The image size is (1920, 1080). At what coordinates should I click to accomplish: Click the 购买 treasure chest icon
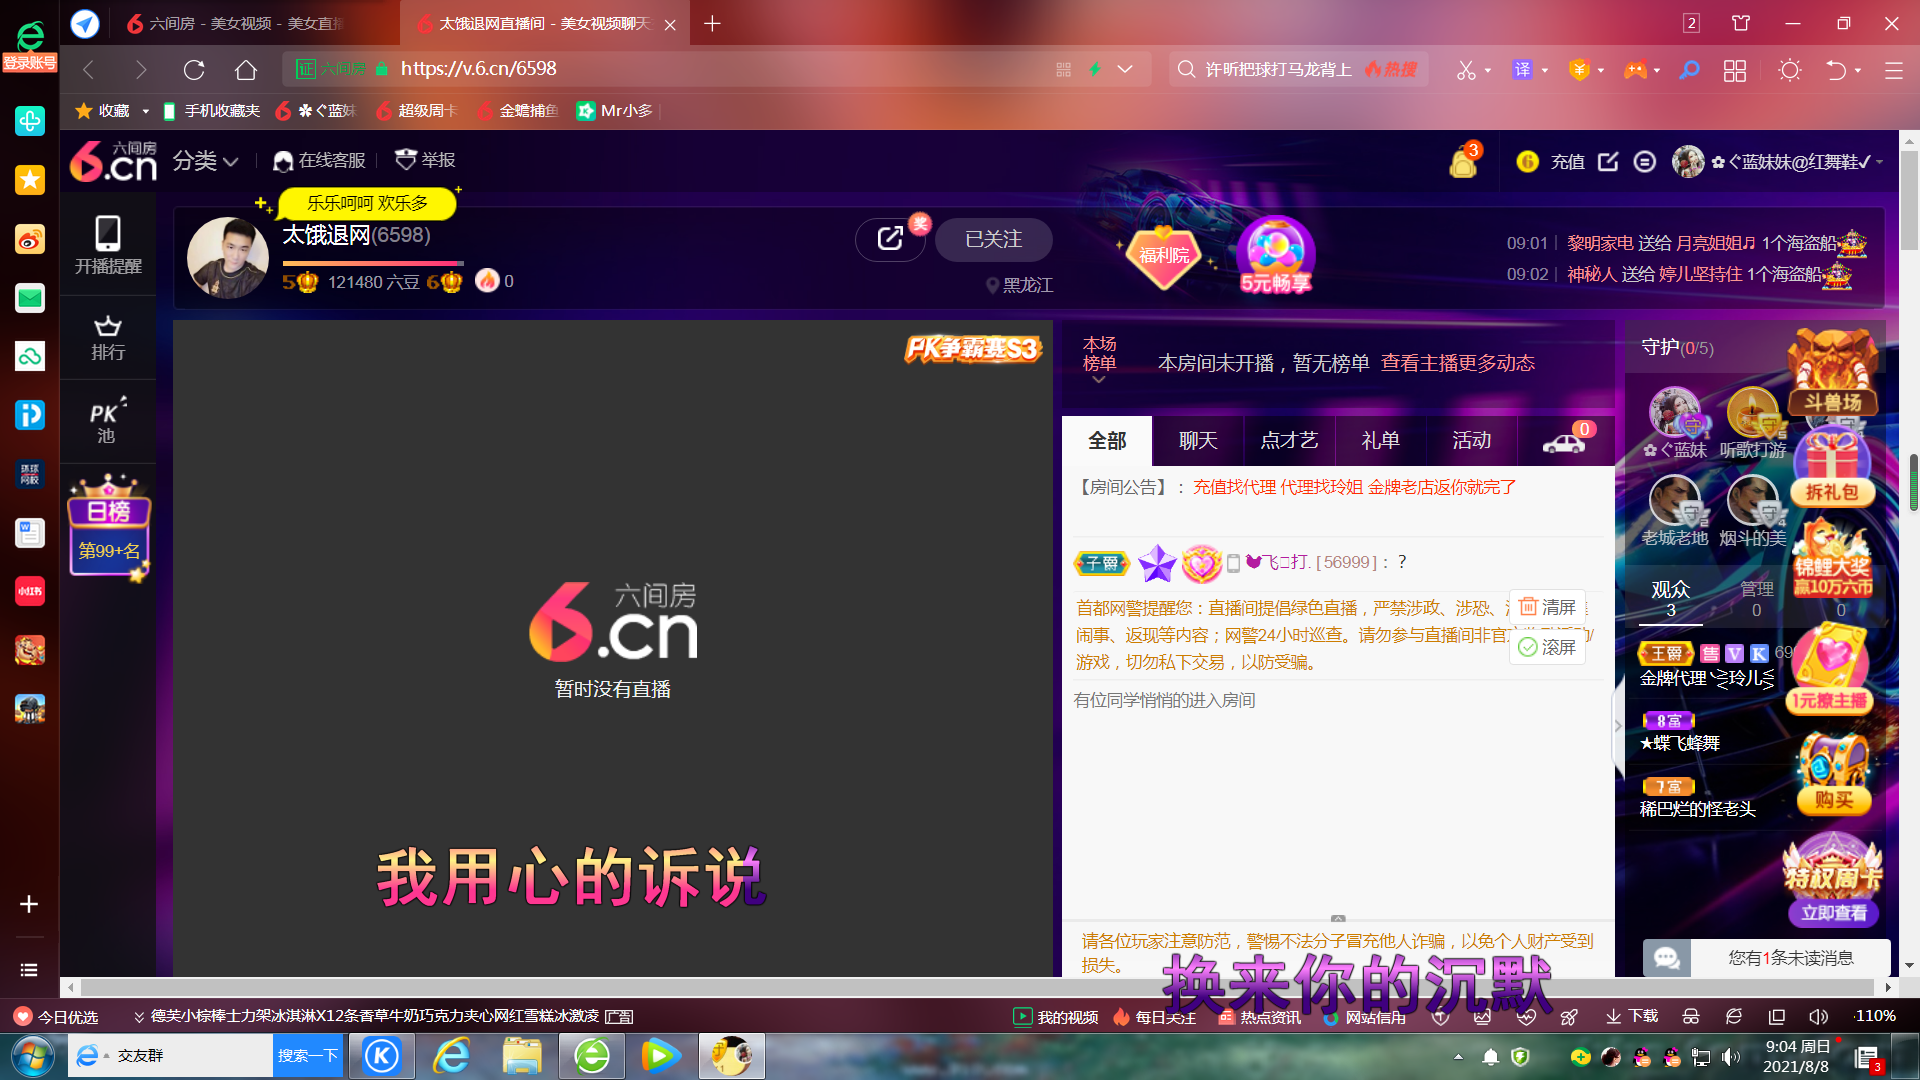pos(1833,774)
